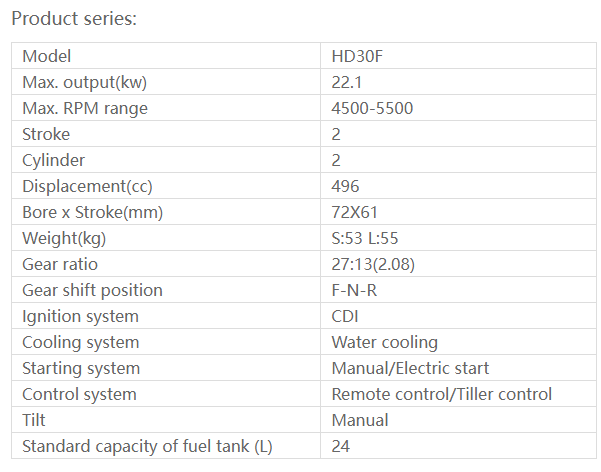Screen dimensions: 601x472
Task: Select the CDI ignition system value
Action: click(346, 316)
